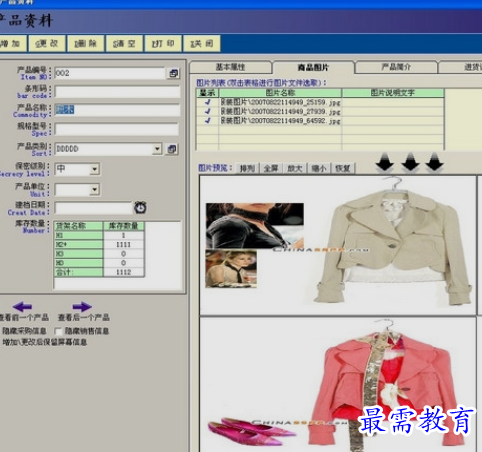Click stock quantity cell showing 1111

click(x=124, y=245)
